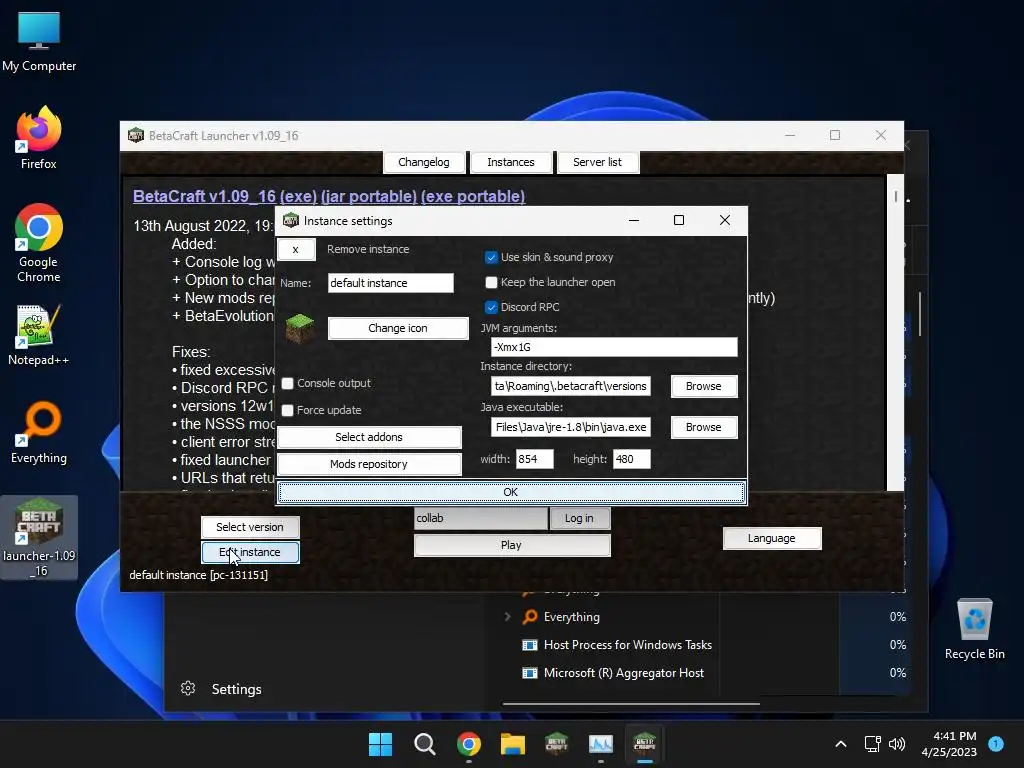Open Mods repository
Image resolution: width=1024 pixels, height=768 pixels.
pos(369,464)
